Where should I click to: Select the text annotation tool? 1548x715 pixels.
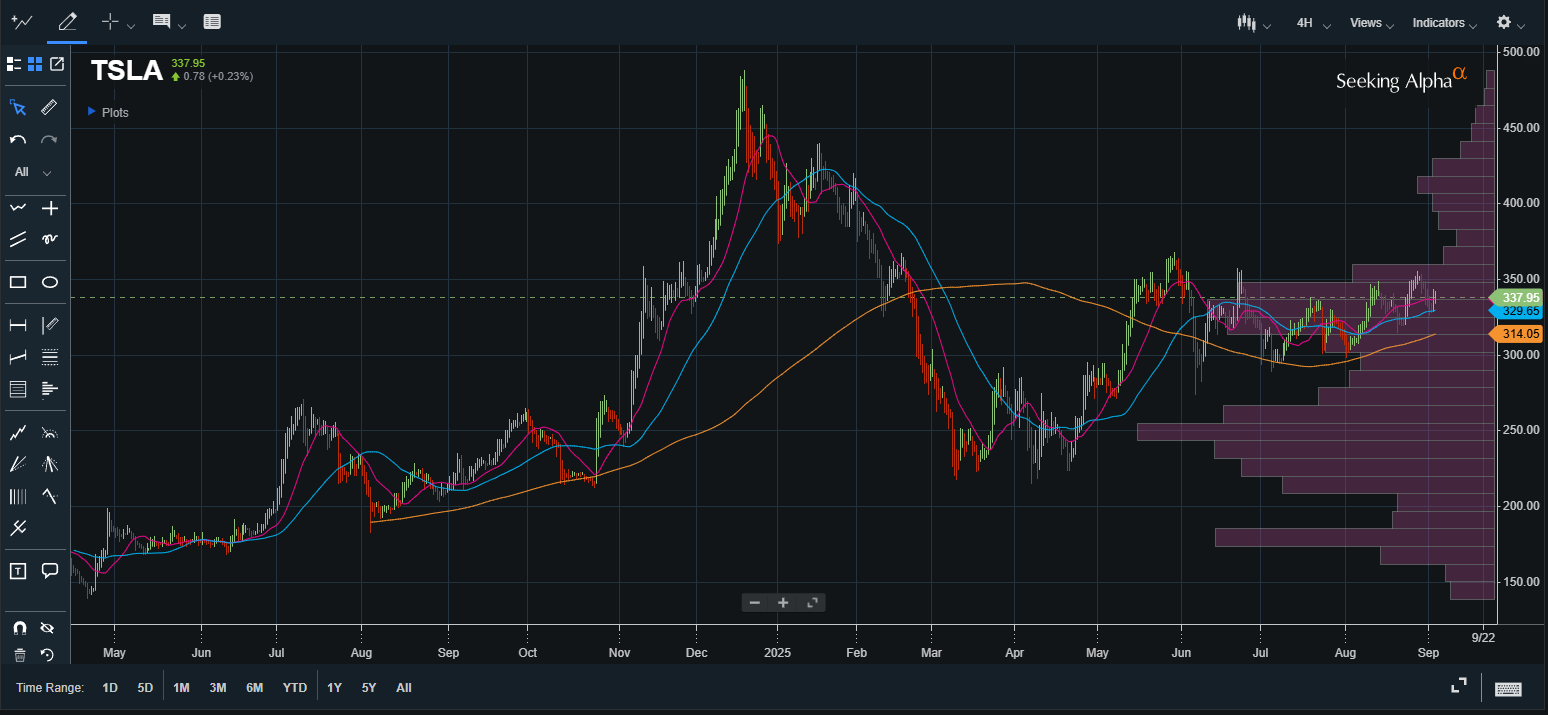click(18, 571)
